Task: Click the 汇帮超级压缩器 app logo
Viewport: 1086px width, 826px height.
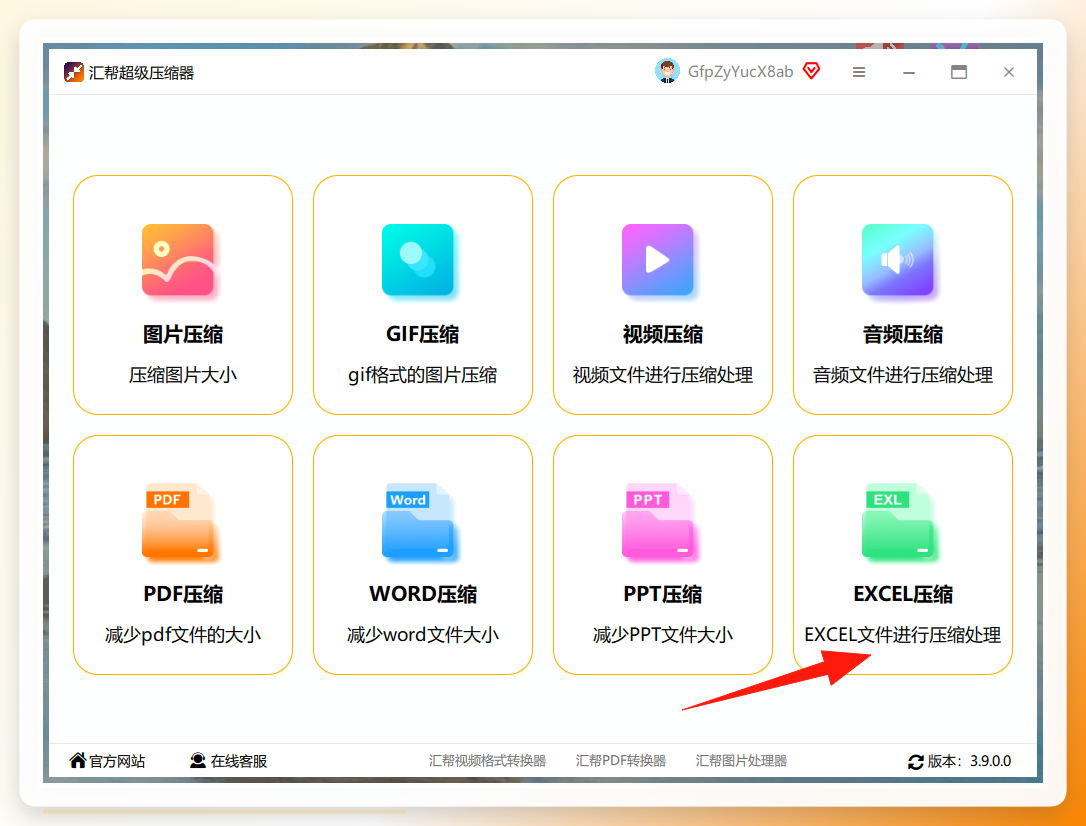Action: 73,72
